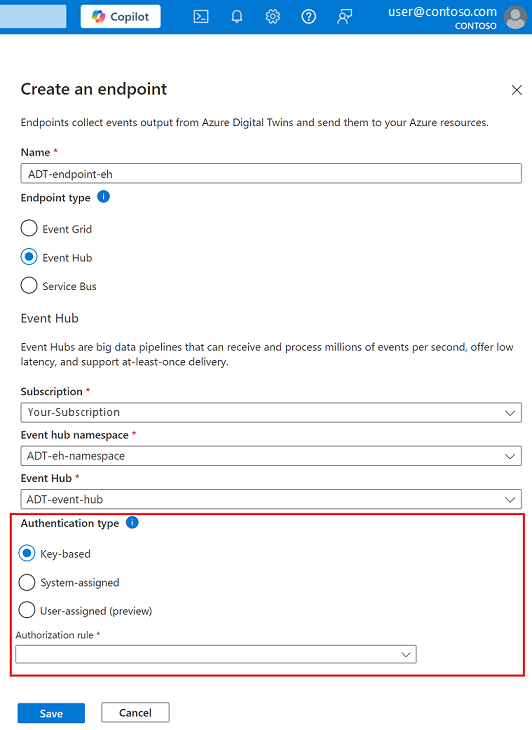The width and height of the screenshot is (532, 730).
Task: Open the Event Hub dropdown list
Action: point(271,499)
